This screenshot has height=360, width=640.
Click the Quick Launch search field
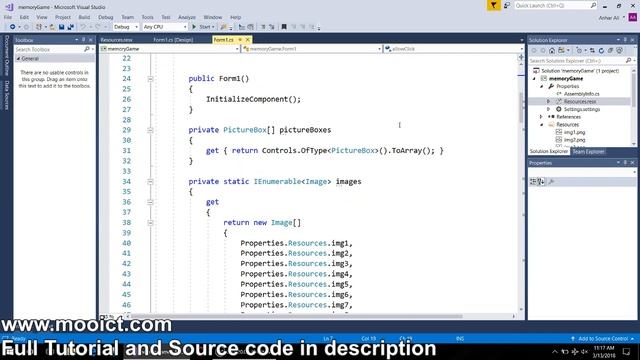555,5
